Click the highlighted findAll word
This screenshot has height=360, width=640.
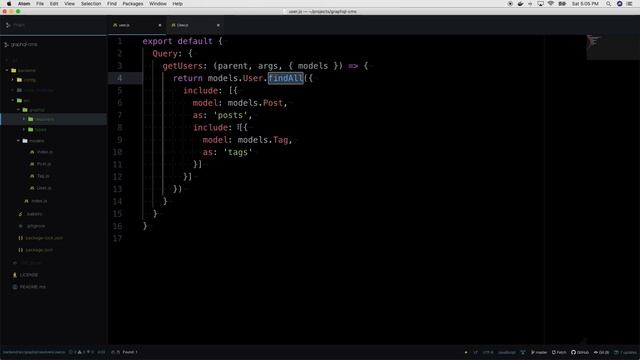[286, 78]
